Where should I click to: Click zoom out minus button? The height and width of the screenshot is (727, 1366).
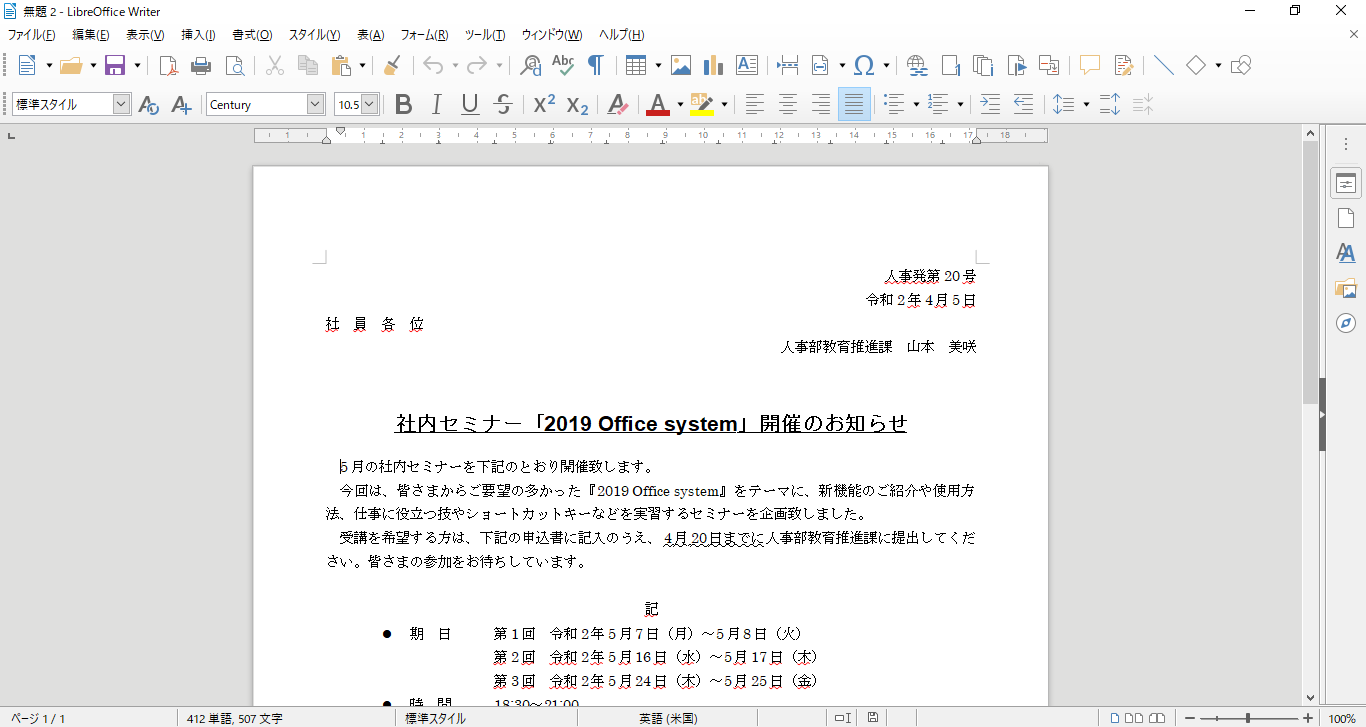tap(1189, 718)
